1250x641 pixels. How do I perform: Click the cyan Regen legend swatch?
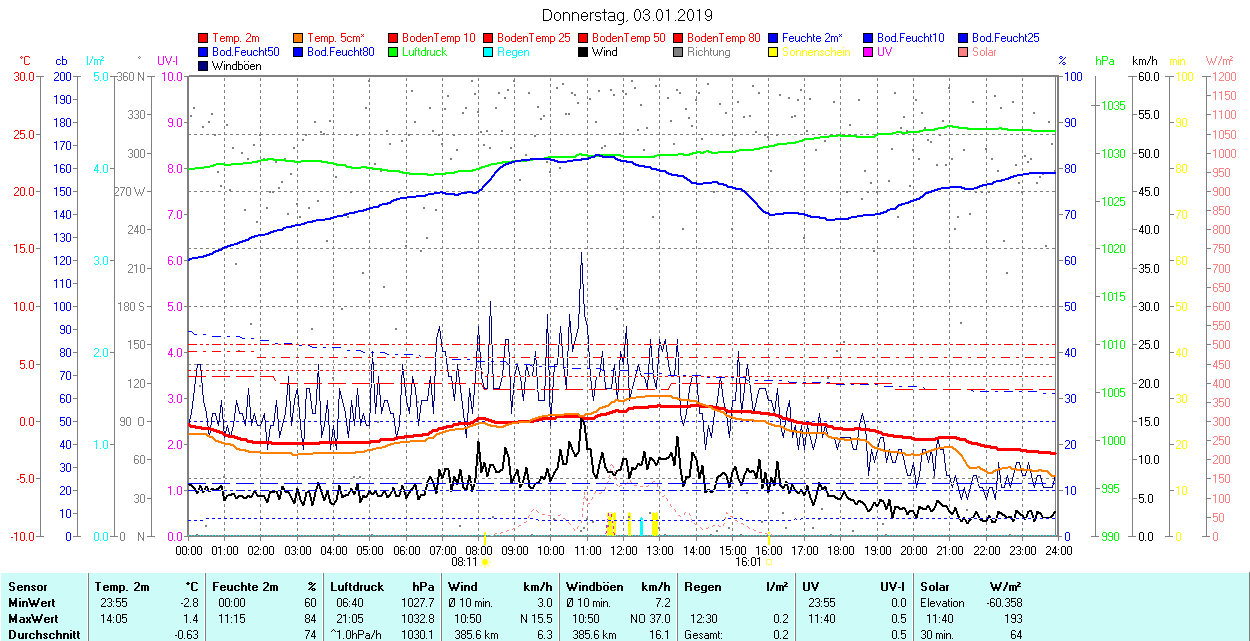click(489, 52)
